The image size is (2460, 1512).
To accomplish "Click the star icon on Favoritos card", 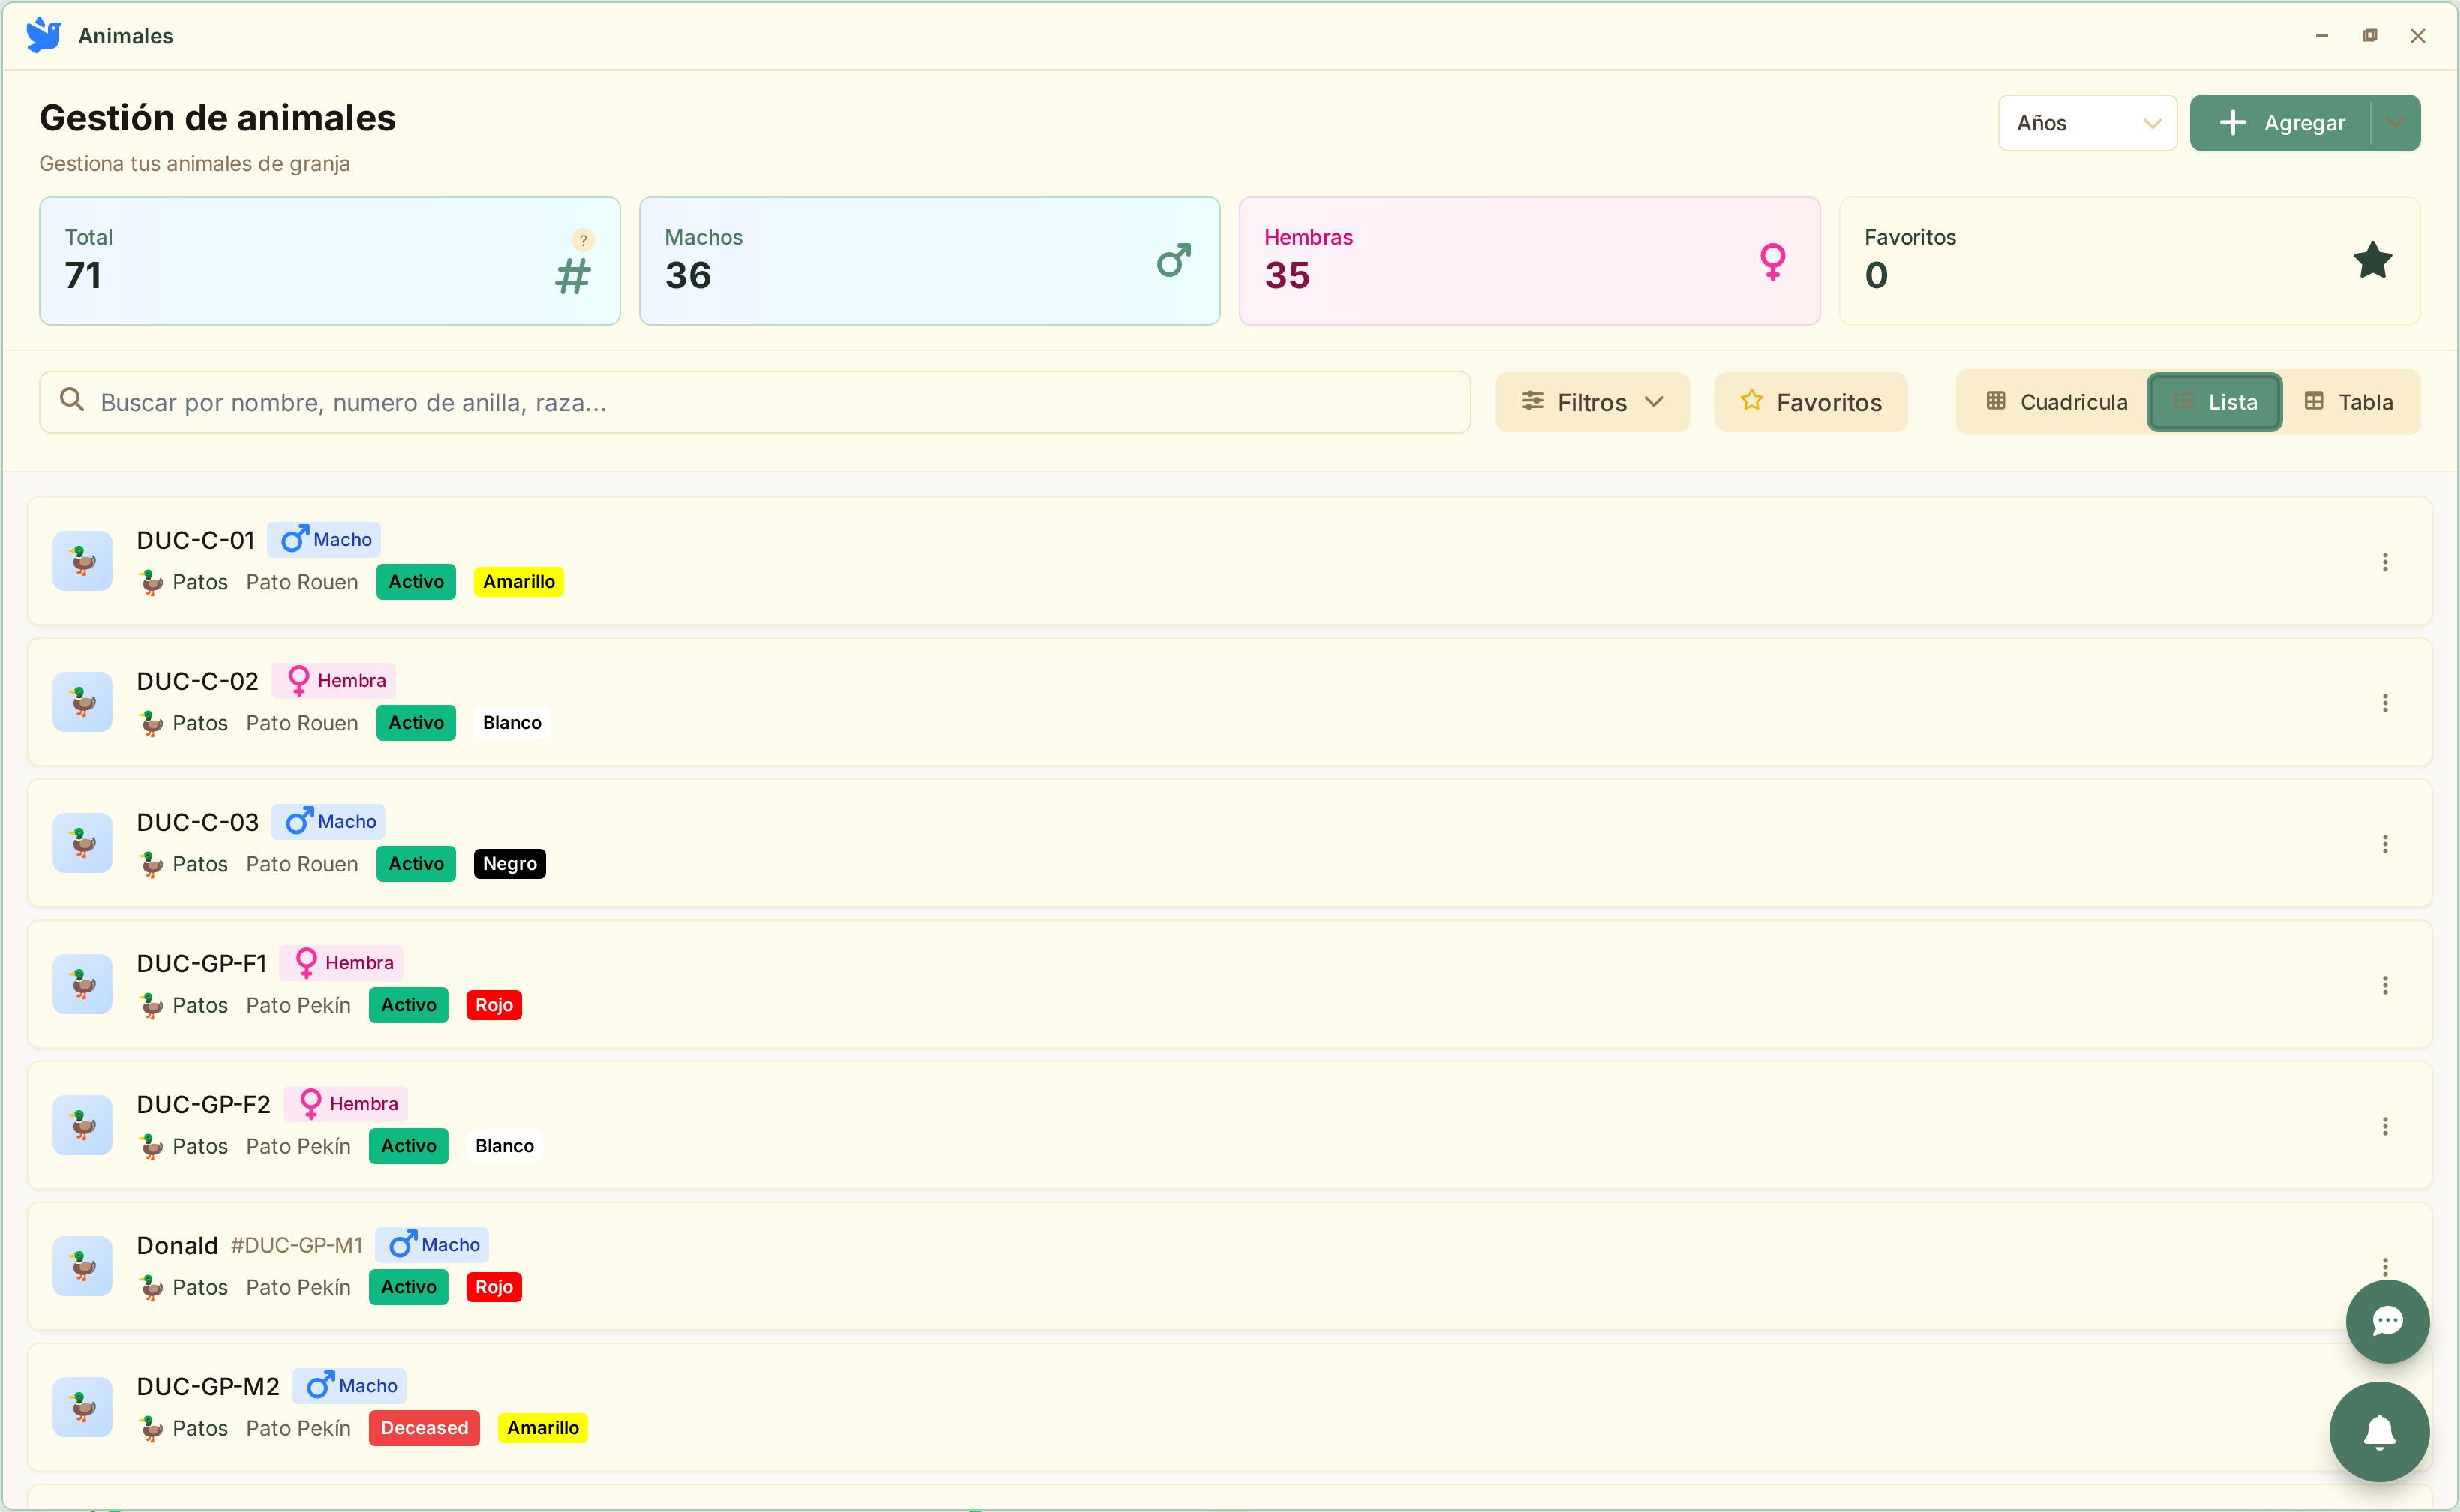I will [2372, 260].
